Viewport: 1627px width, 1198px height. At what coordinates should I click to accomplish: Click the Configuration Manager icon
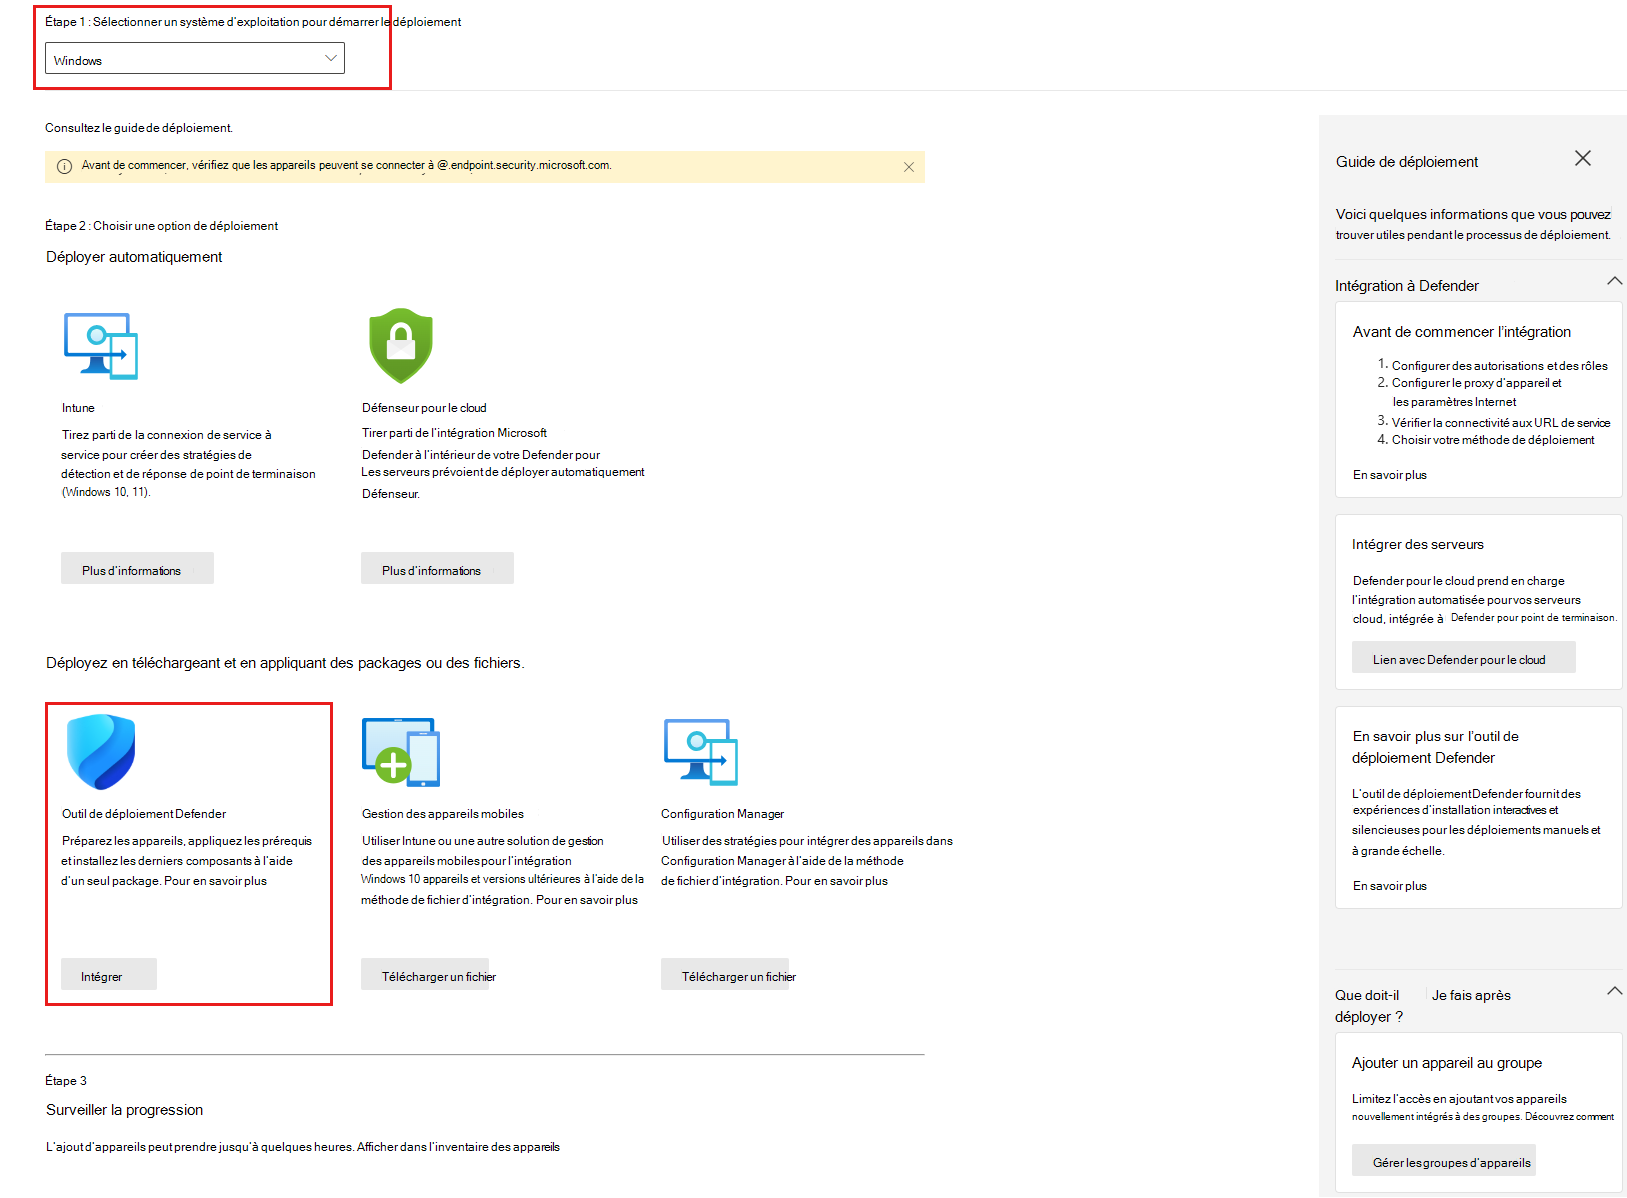[701, 752]
